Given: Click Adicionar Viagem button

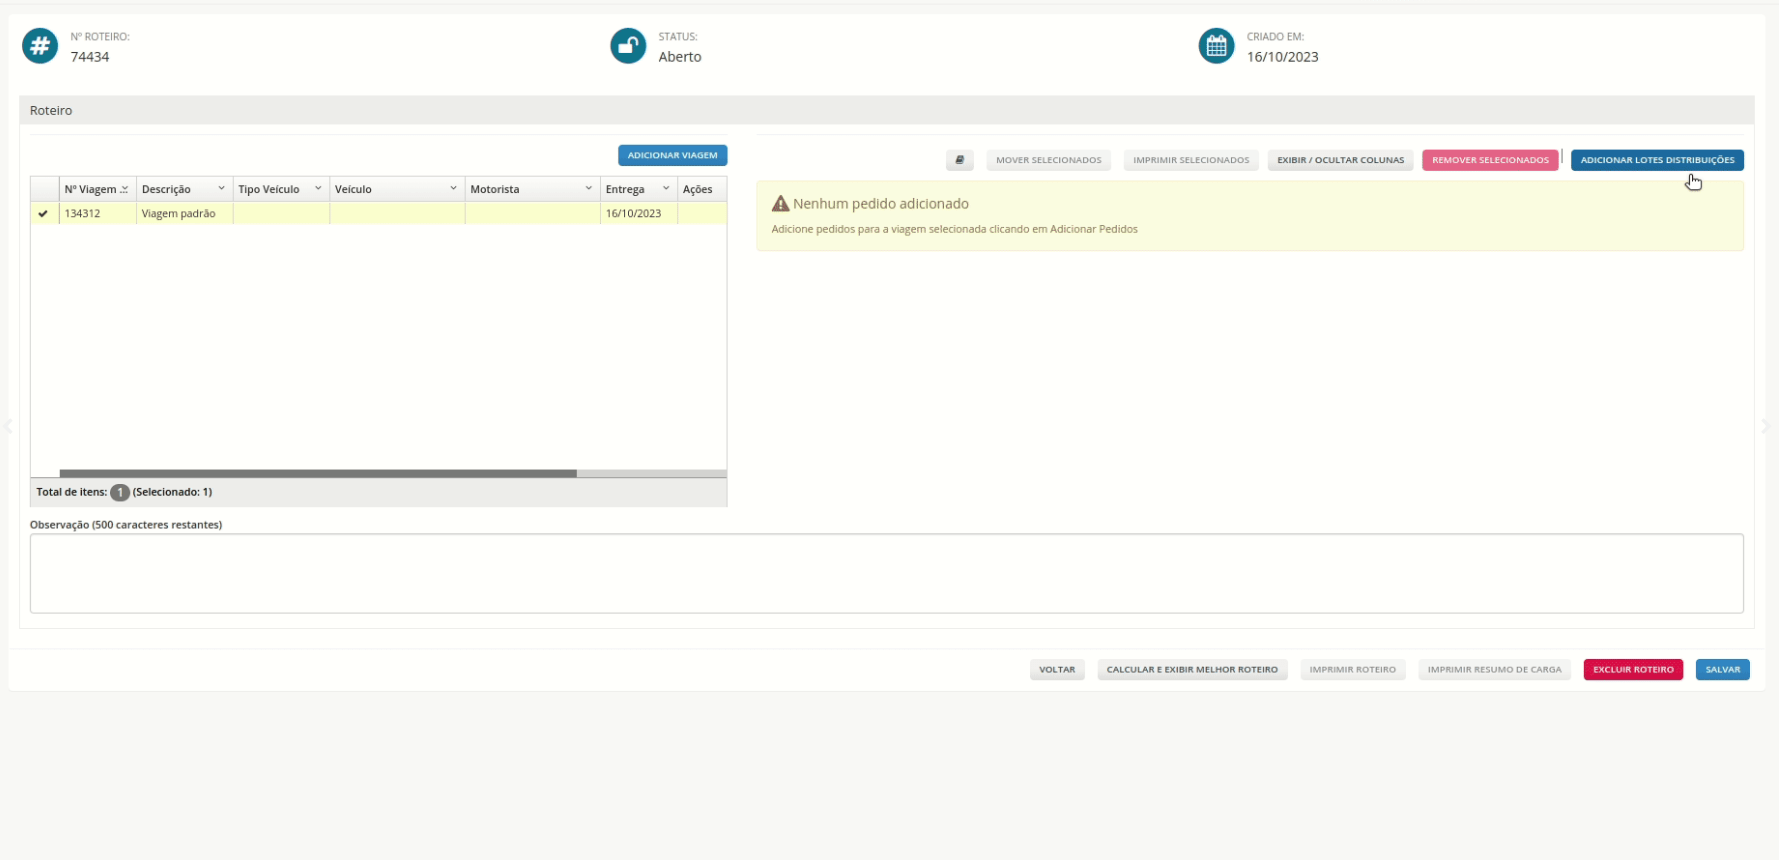Looking at the screenshot, I should point(672,156).
